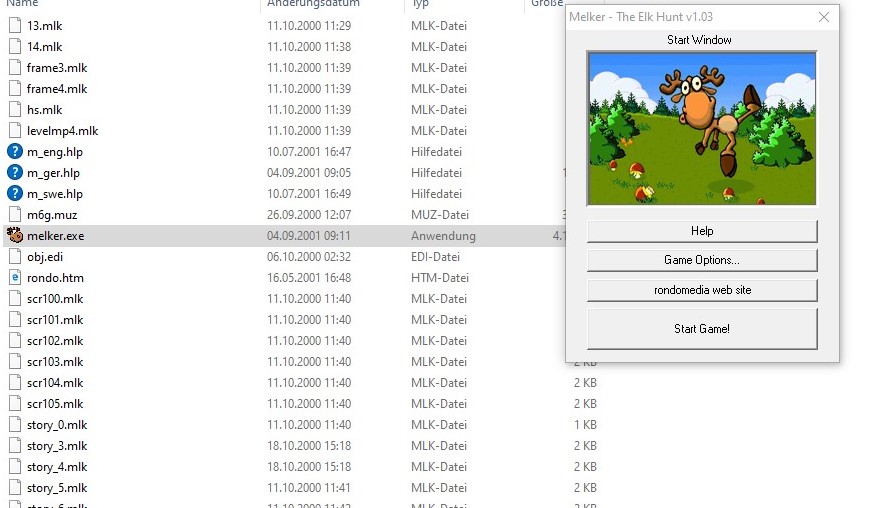This screenshot has height=508, width=871.
Task: Click type Anwendung in melker.exe row
Action: tap(443, 236)
